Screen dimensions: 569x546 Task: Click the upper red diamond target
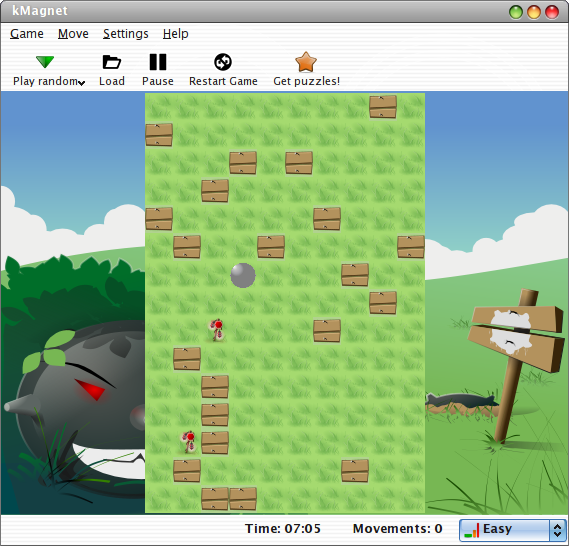pos(217,329)
